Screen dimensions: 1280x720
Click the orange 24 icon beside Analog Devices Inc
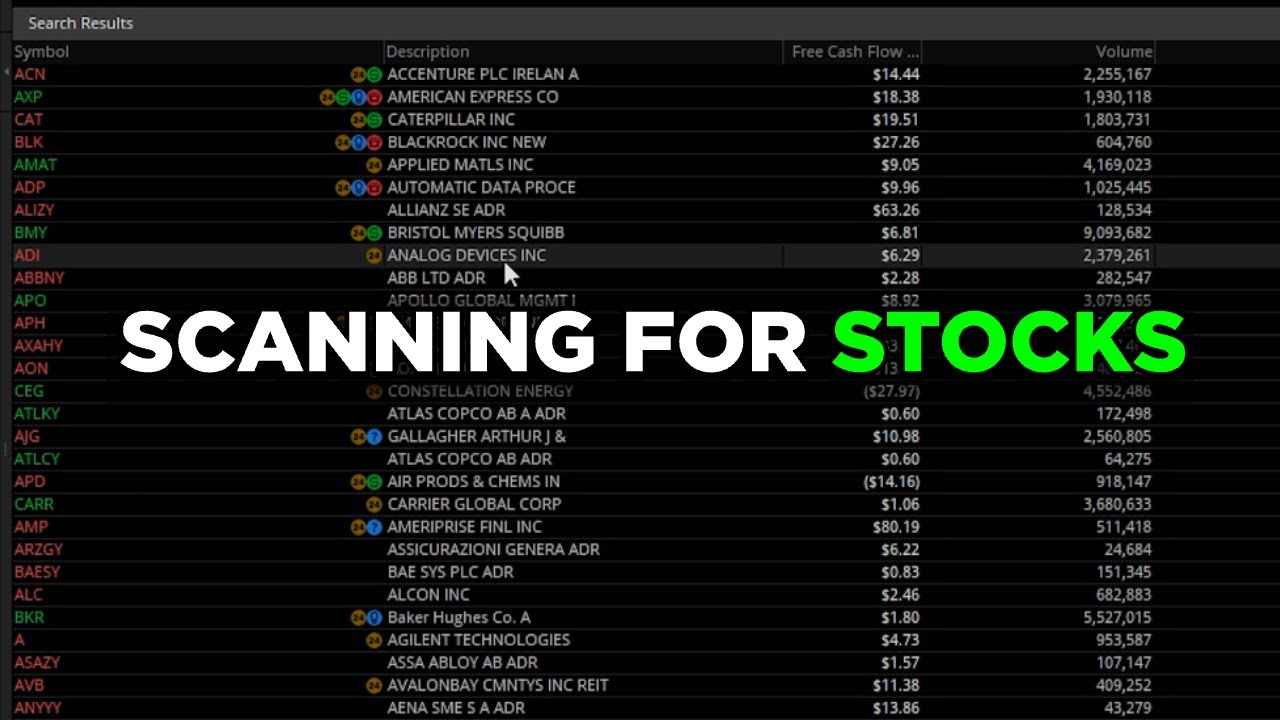374,255
